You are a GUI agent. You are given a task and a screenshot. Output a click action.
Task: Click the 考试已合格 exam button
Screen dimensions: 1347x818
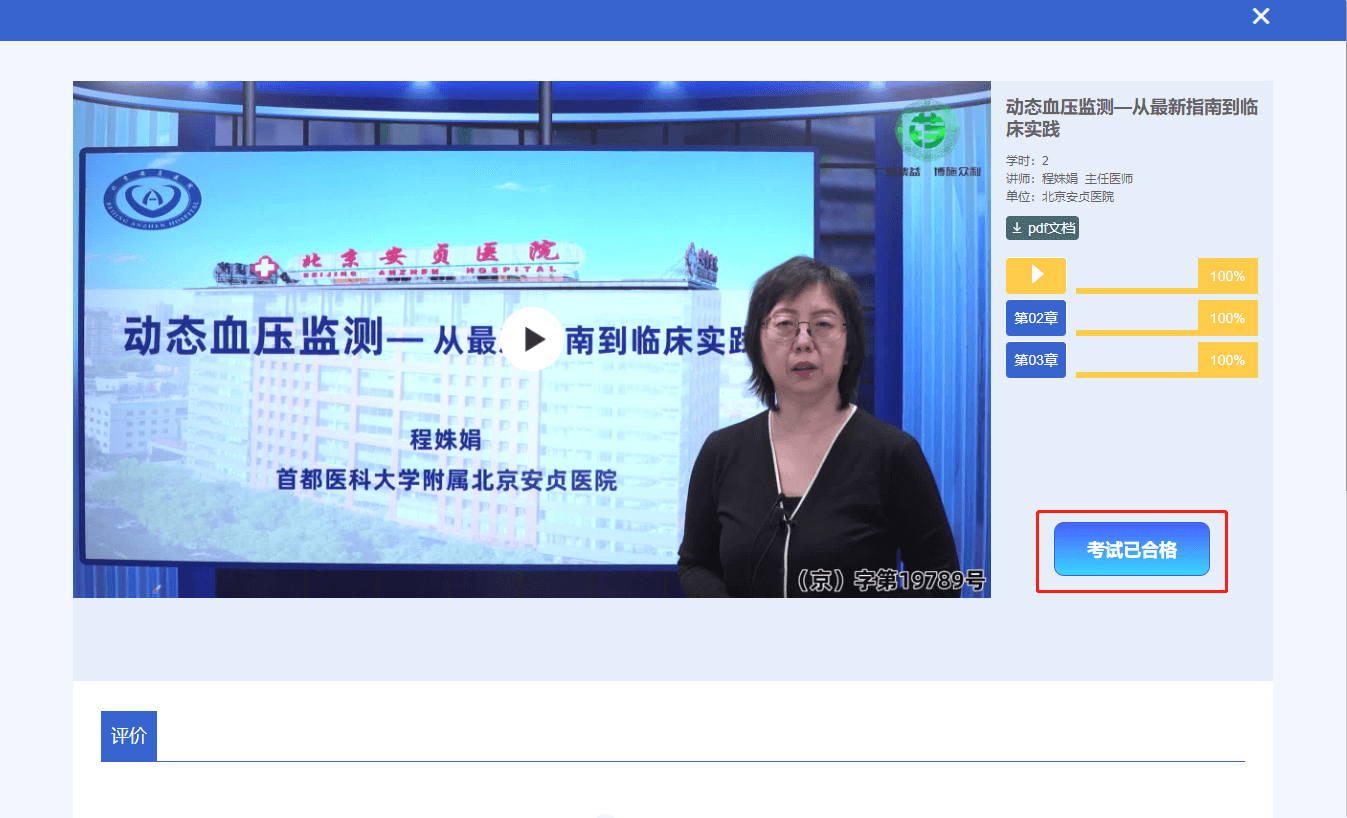[1131, 550]
